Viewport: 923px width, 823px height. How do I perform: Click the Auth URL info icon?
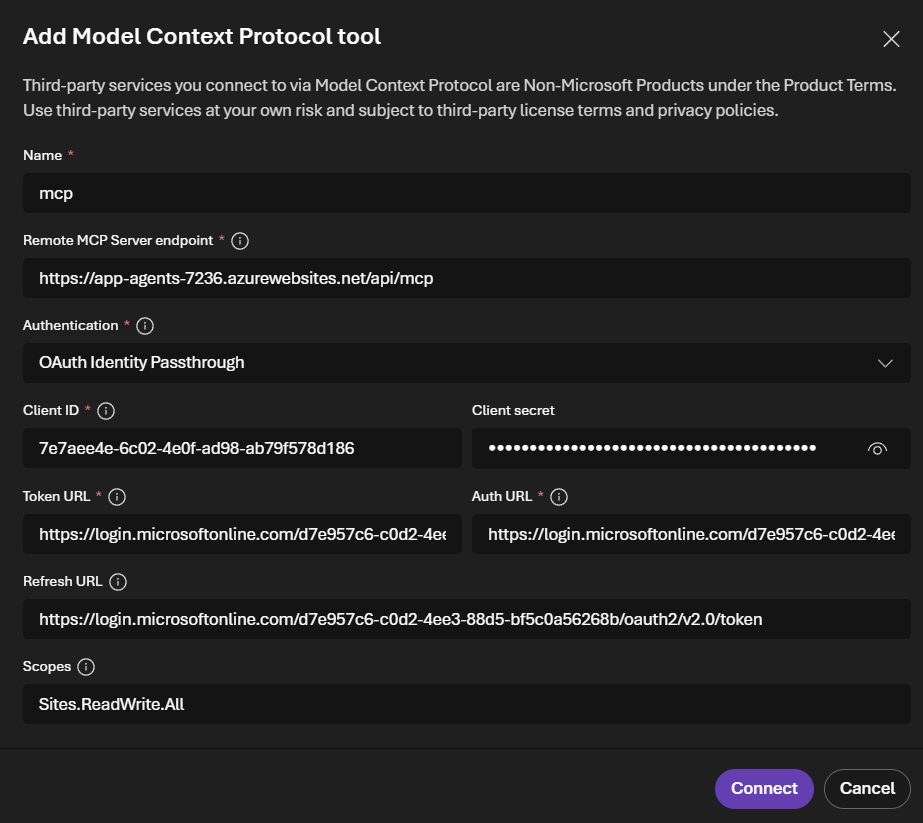560,497
